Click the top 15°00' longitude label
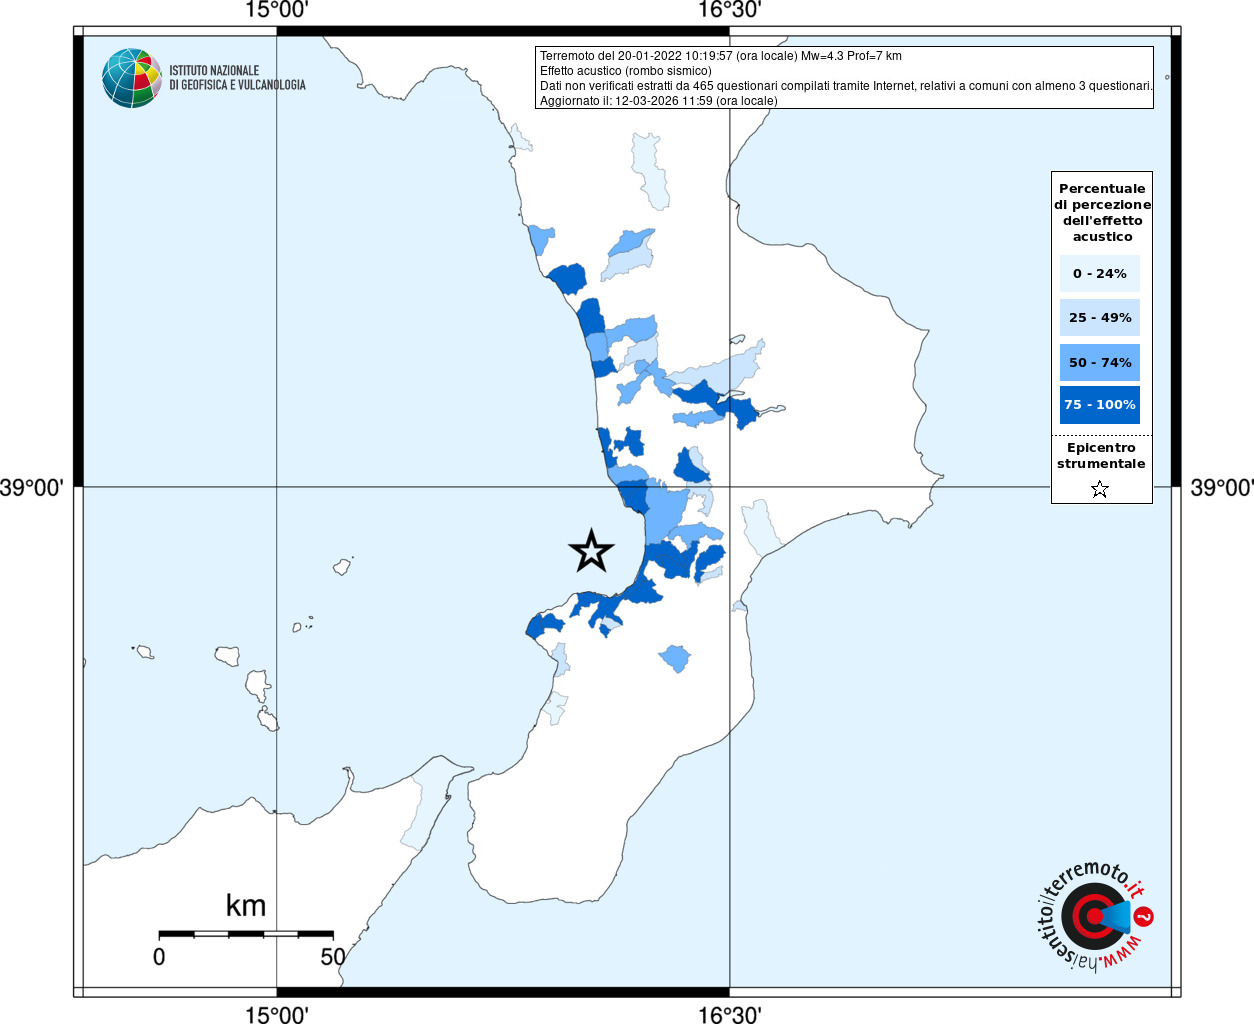Screen dimensions: 1254x1024 (277, 11)
